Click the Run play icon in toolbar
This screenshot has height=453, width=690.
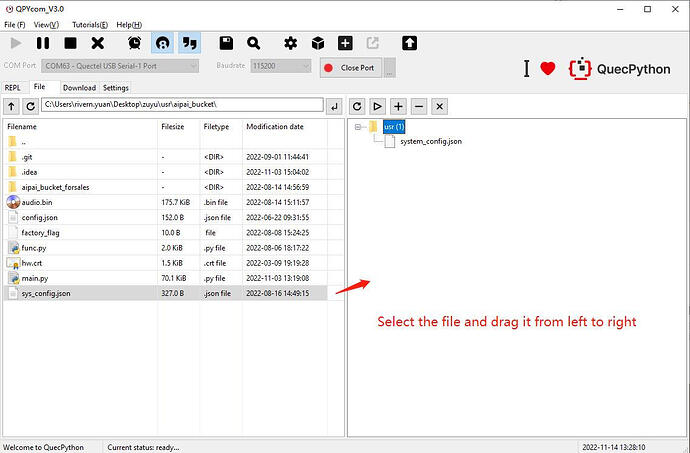16,43
